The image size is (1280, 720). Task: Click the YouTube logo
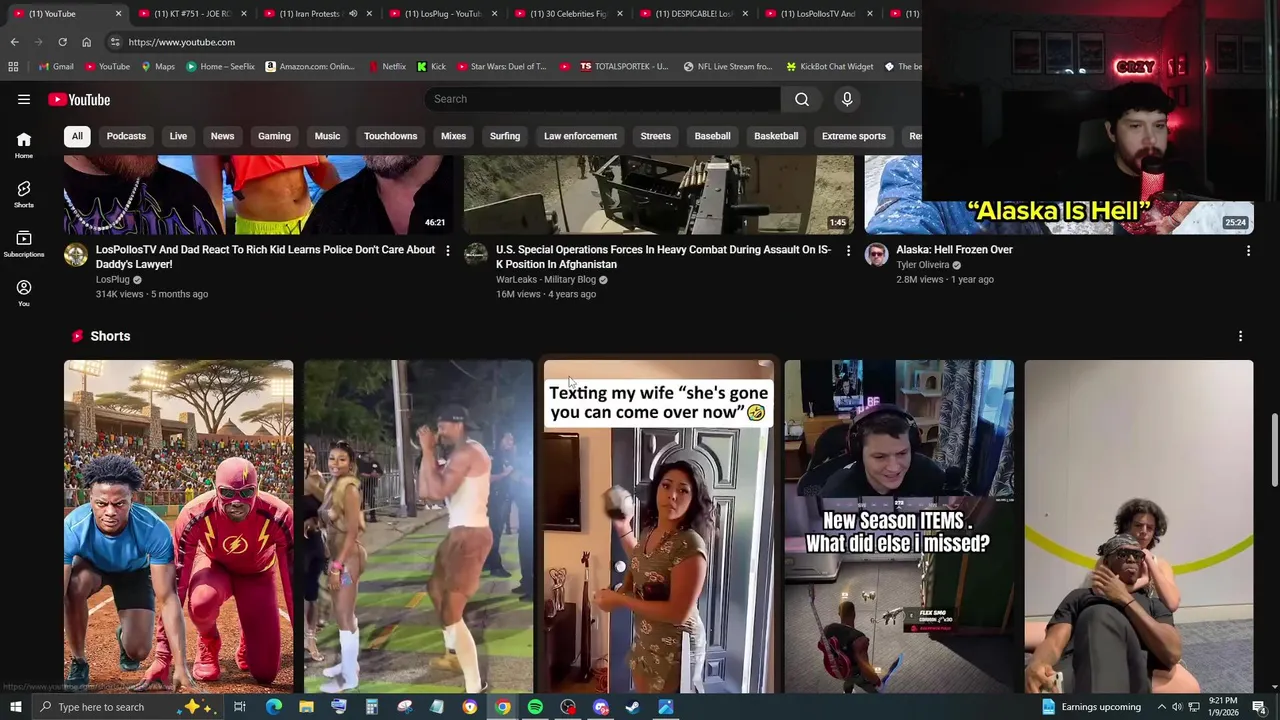point(79,99)
